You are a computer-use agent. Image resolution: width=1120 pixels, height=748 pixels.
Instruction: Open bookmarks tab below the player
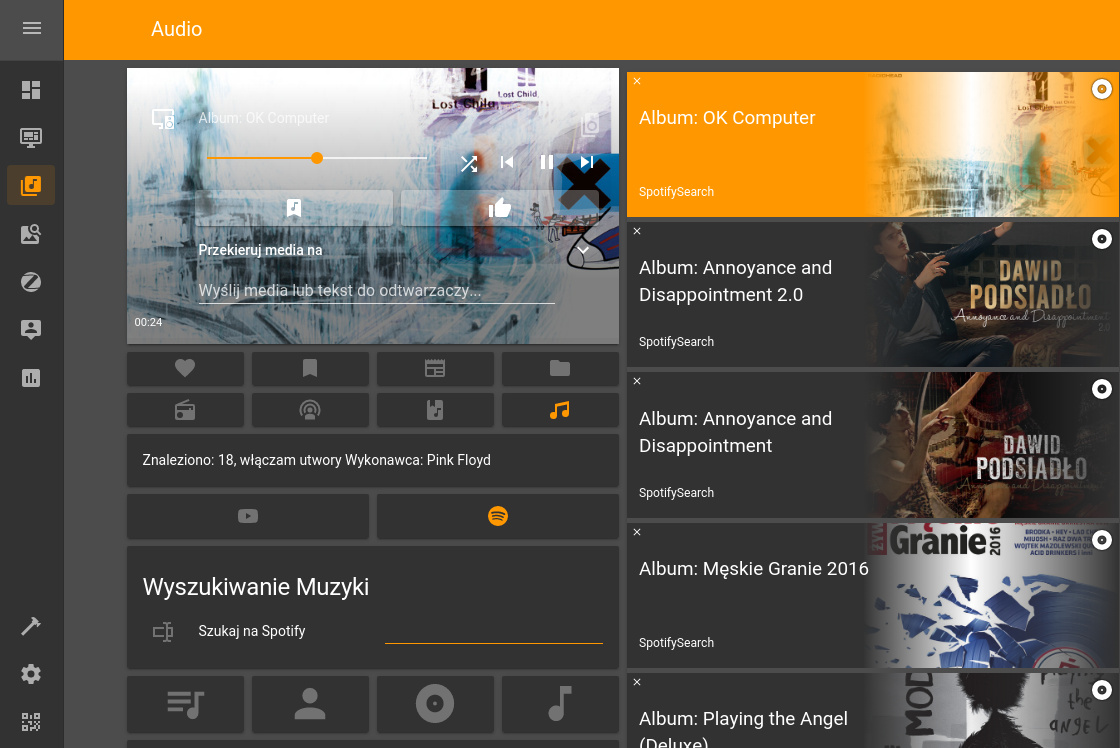tap(310, 369)
